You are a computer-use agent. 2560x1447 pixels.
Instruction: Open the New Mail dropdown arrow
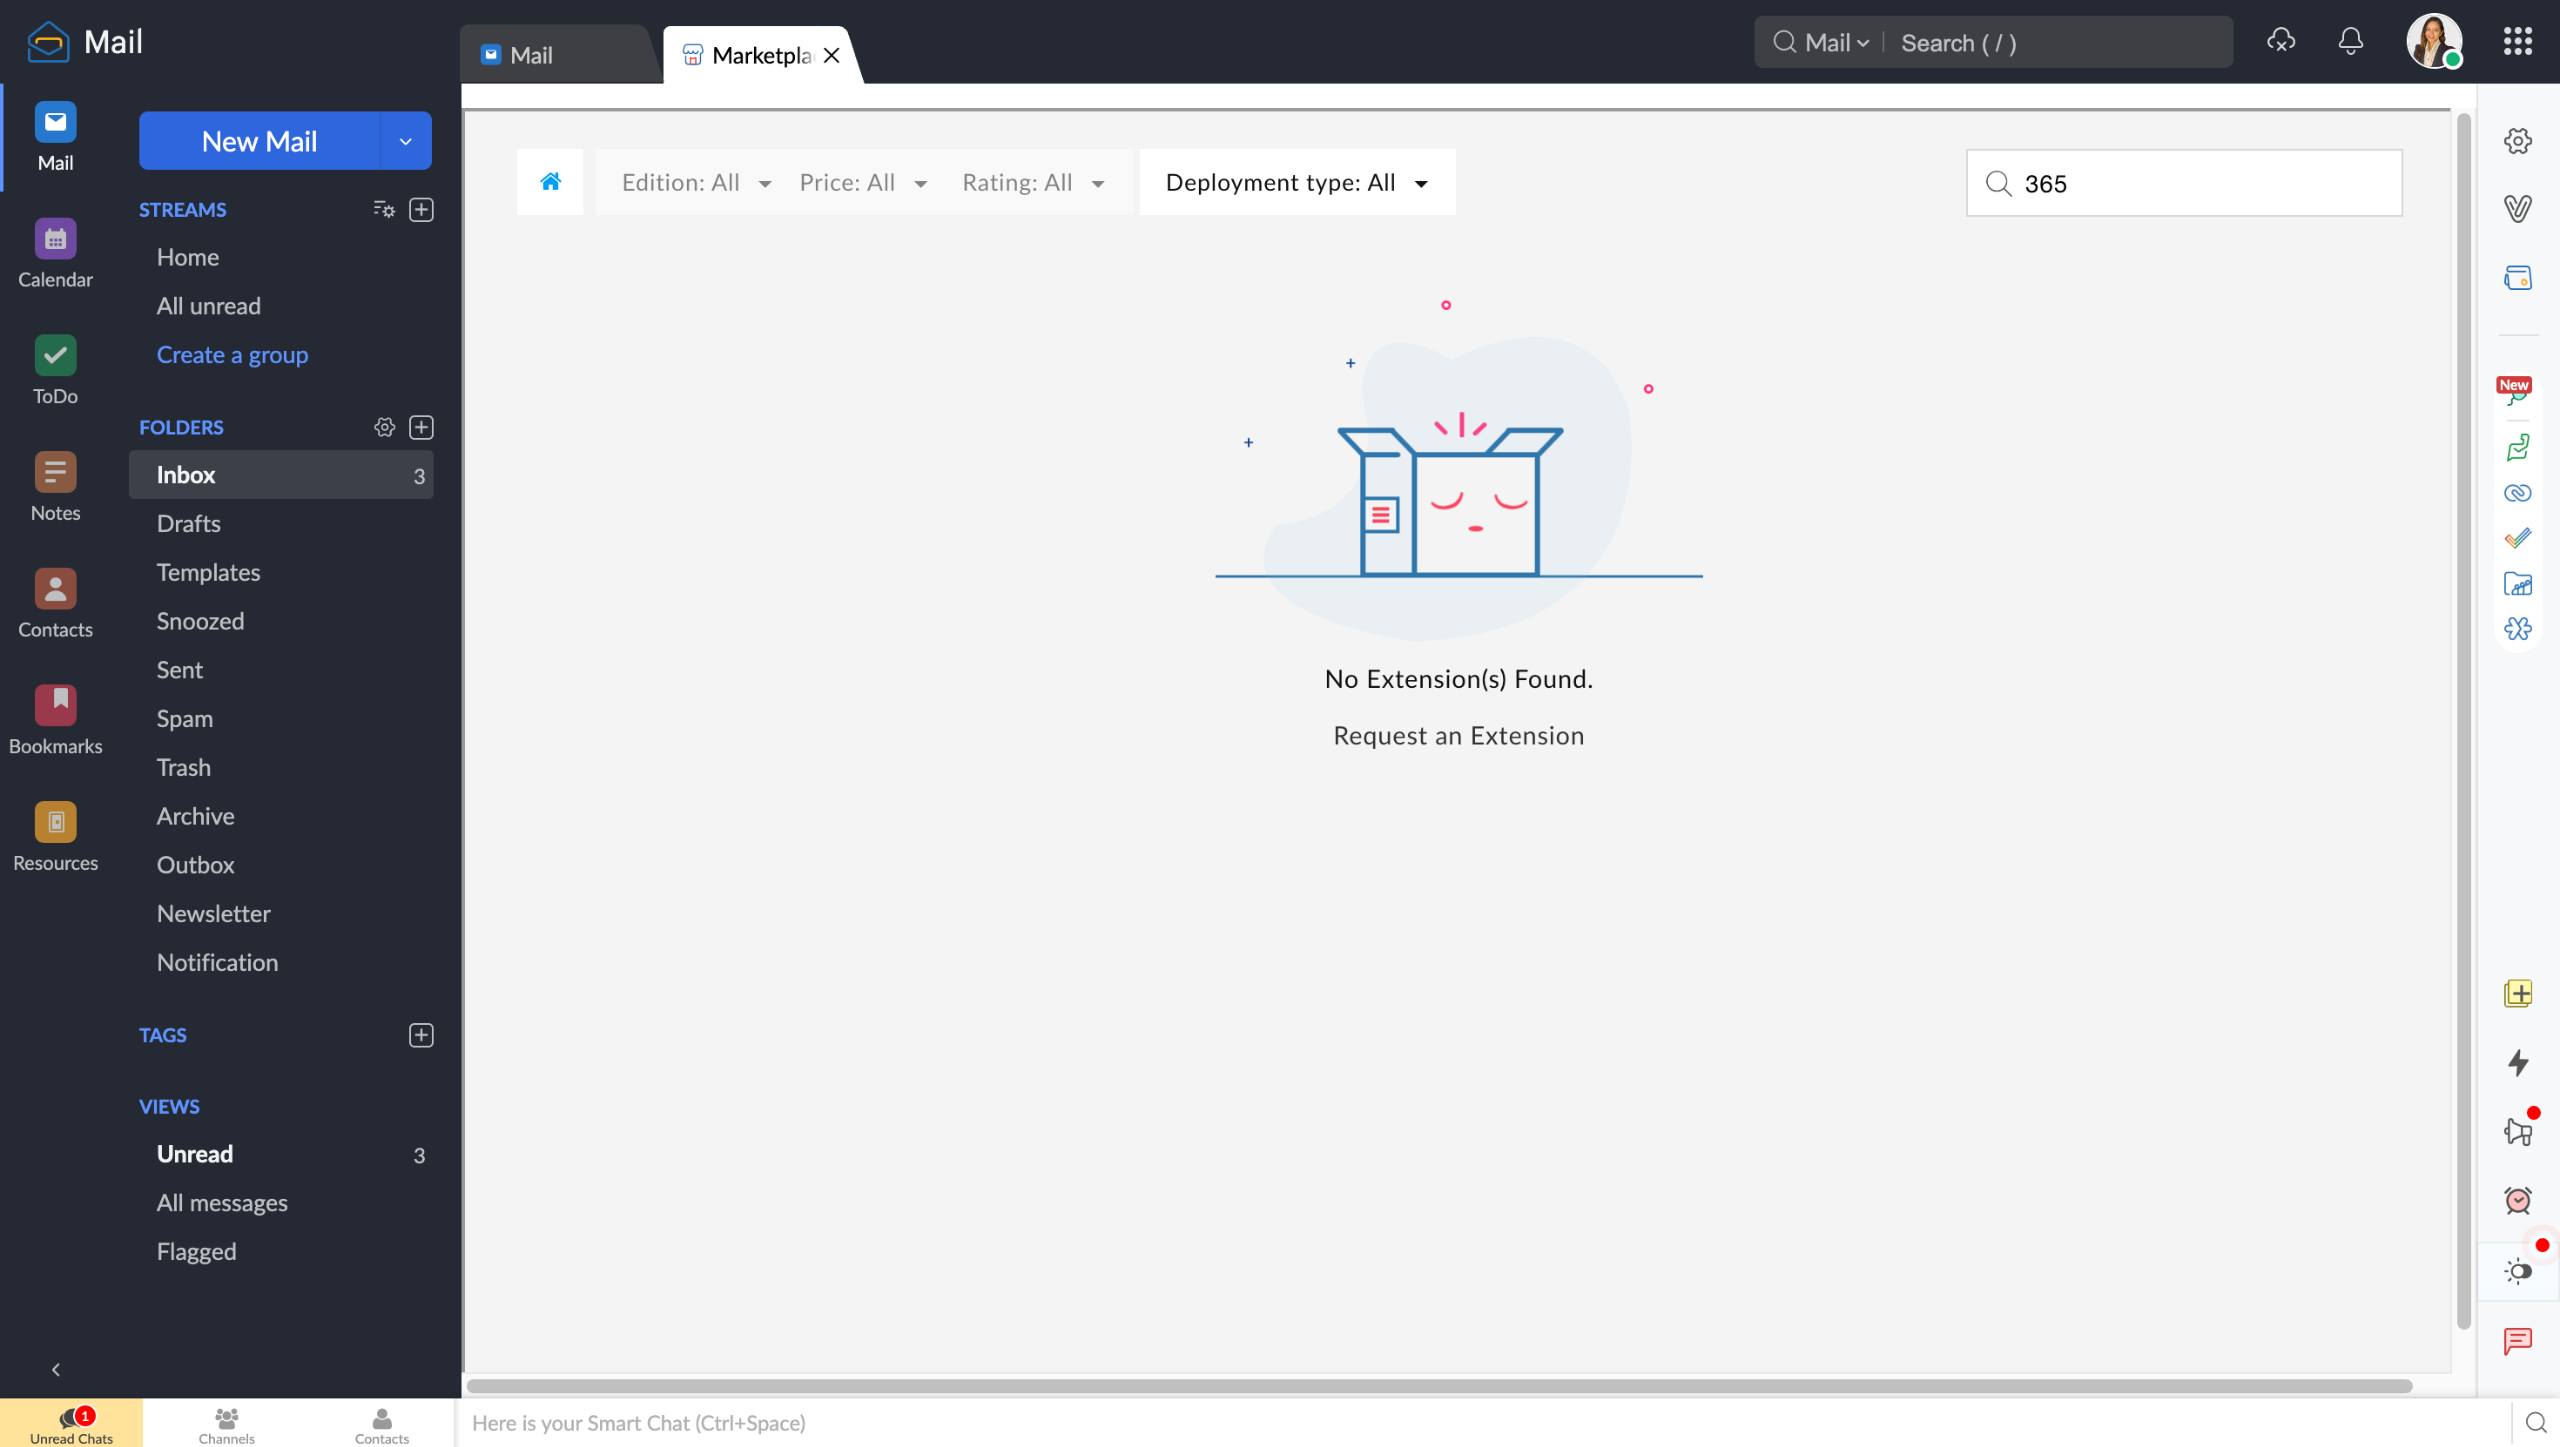[x=405, y=141]
